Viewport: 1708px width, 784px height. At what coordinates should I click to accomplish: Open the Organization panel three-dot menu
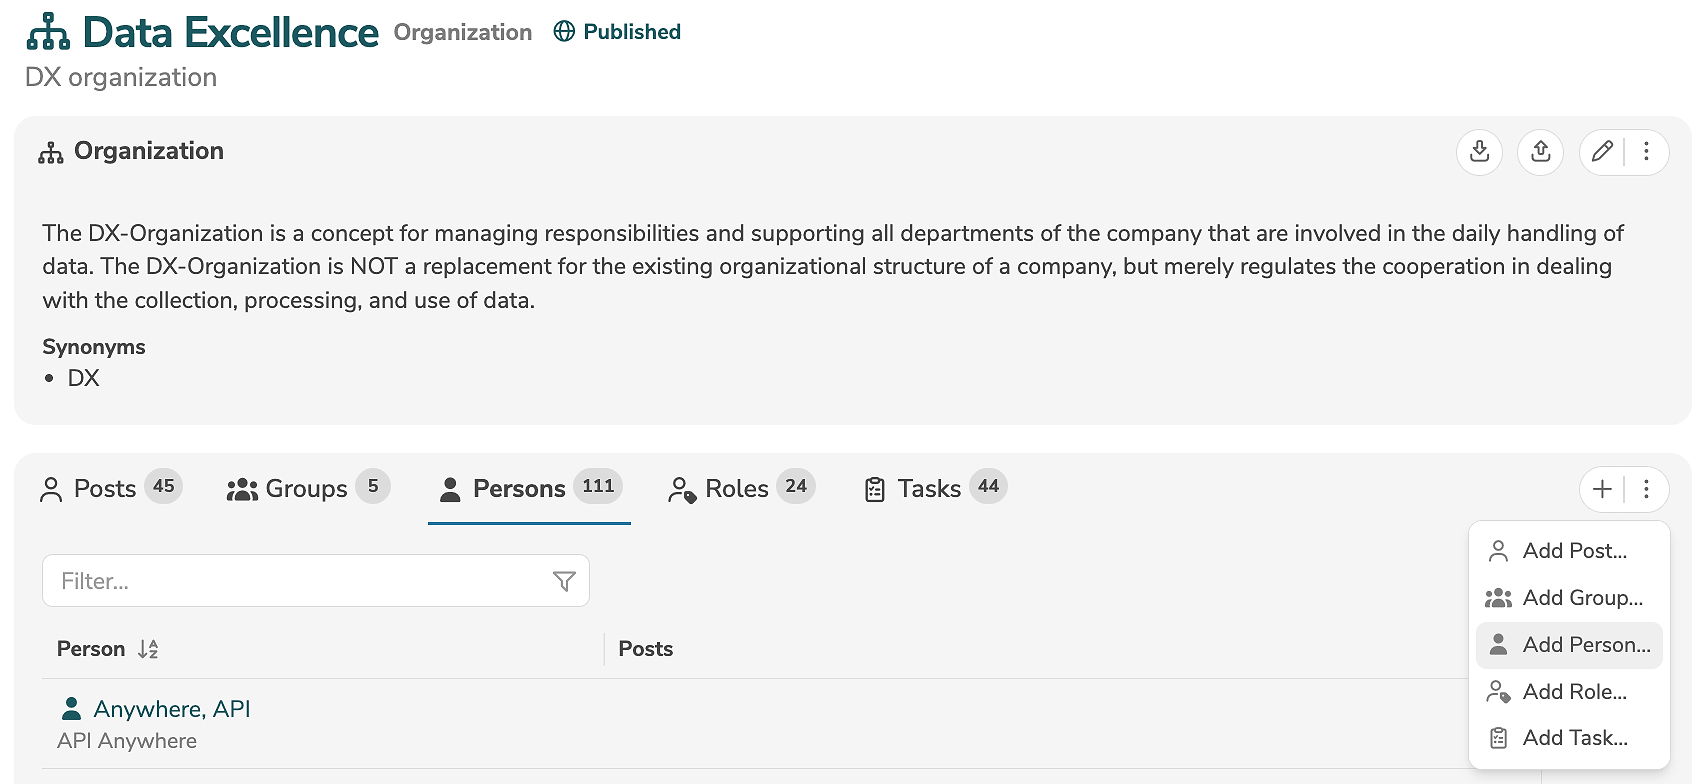1646,152
